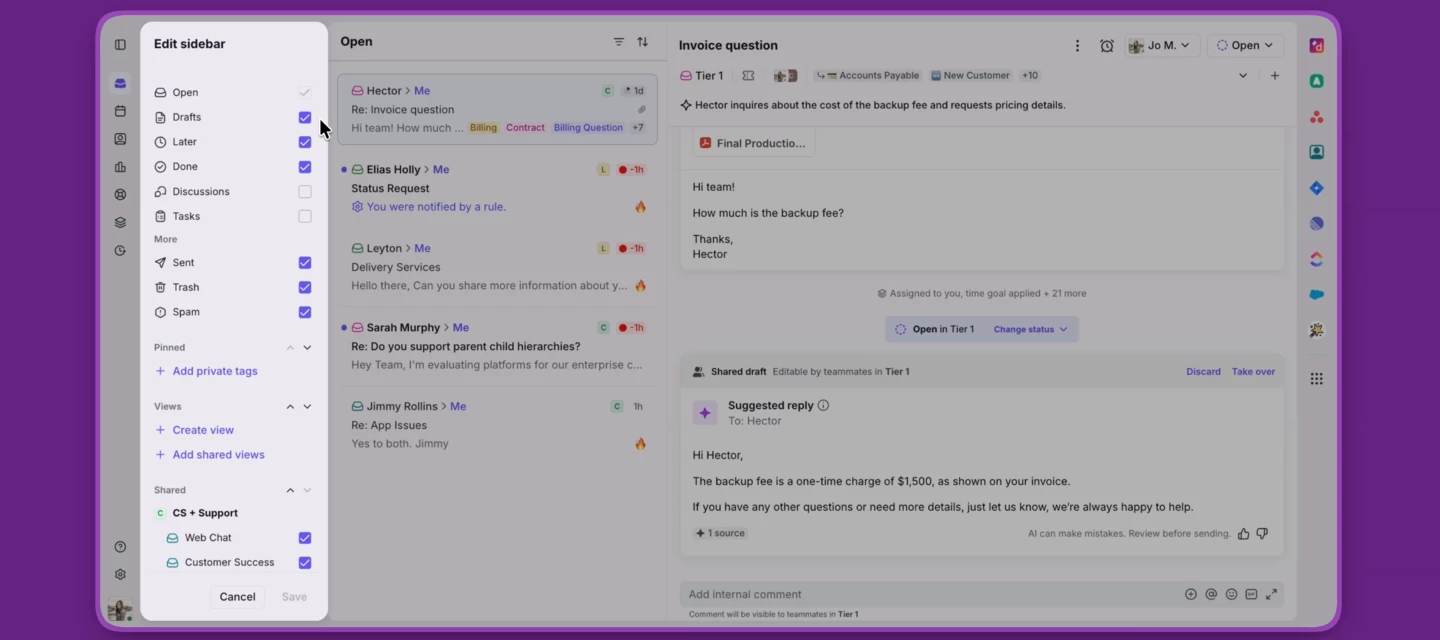Image resolution: width=1440 pixels, height=640 pixels.
Task: Open the contacts icon in left rail
Action: point(120,139)
